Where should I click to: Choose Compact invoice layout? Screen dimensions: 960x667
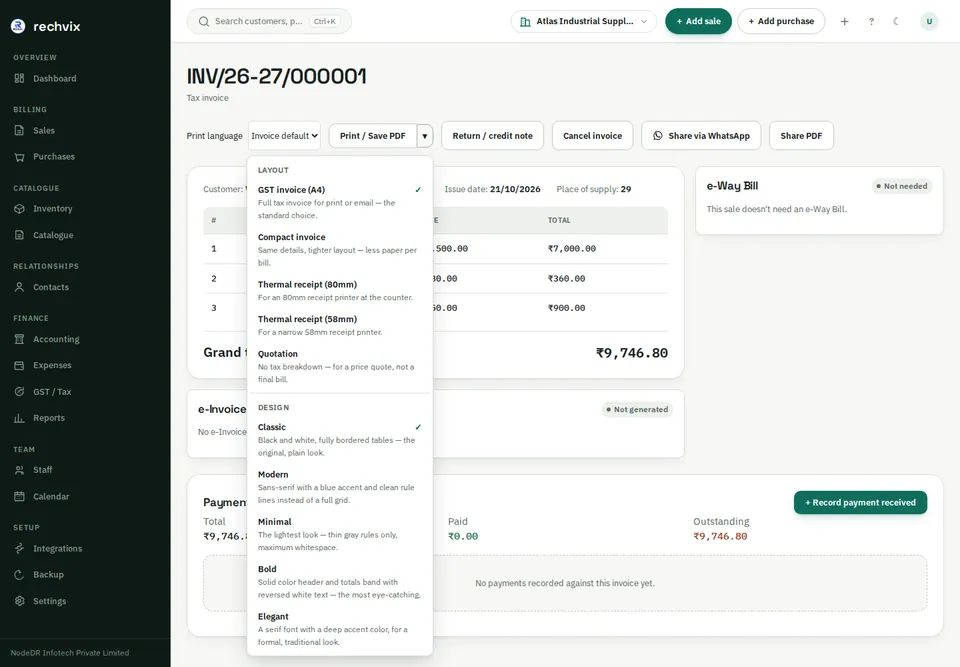(340, 249)
